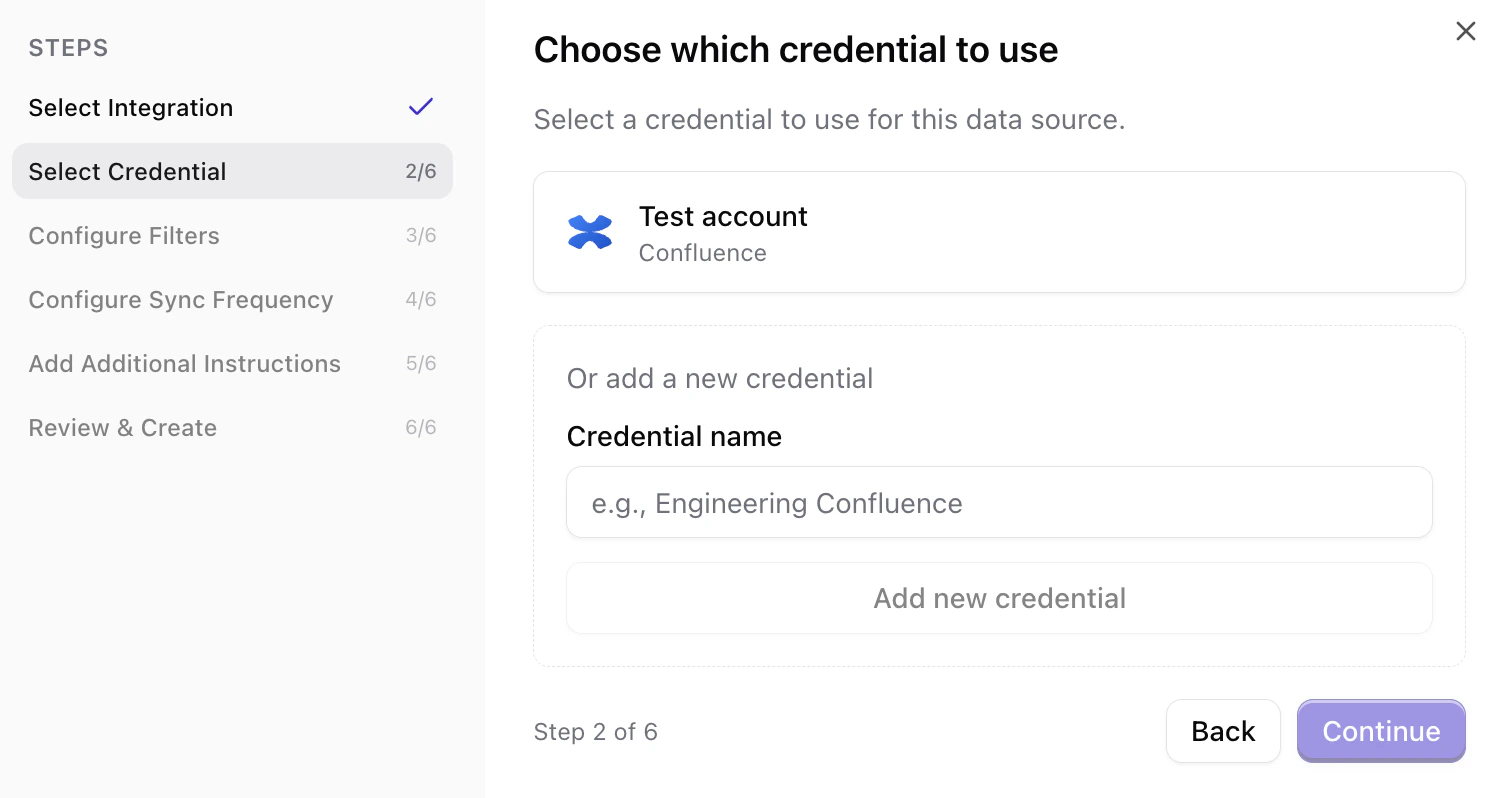Click the Test account card title
The image size is (1500, 798).
click(x=722, y=216)
